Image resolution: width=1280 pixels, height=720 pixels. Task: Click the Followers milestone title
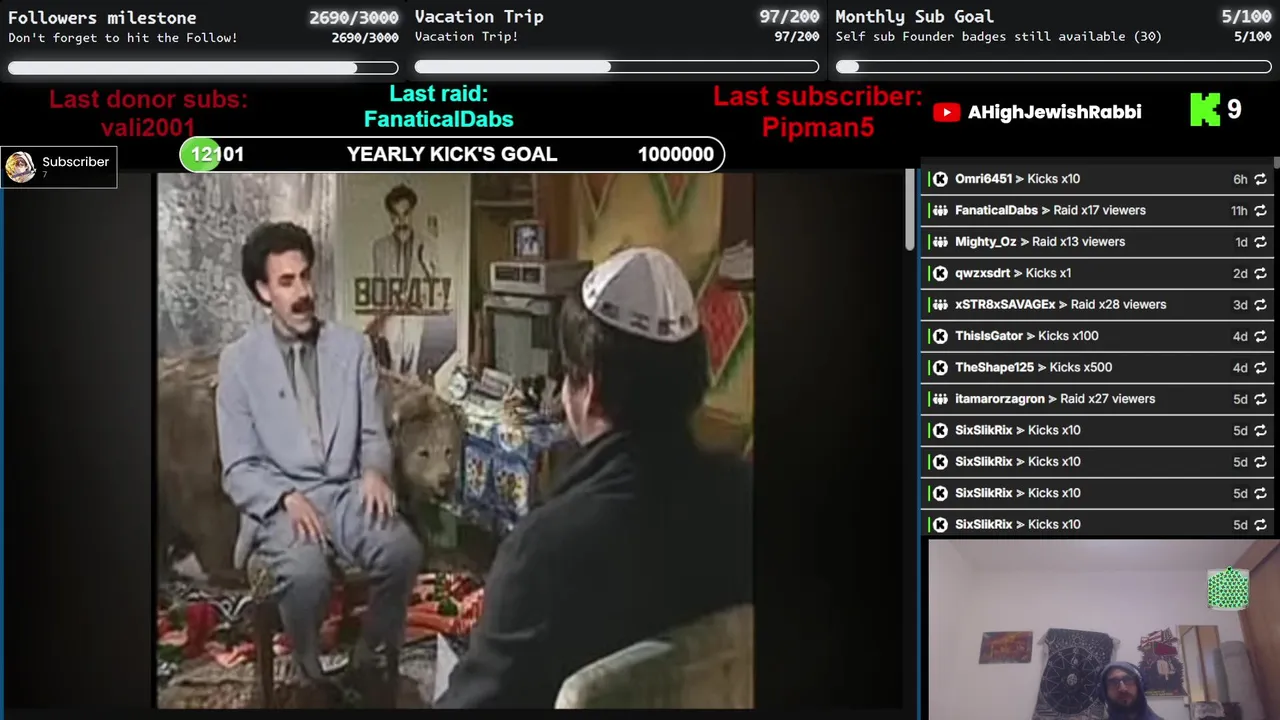[x=102, y=17]
